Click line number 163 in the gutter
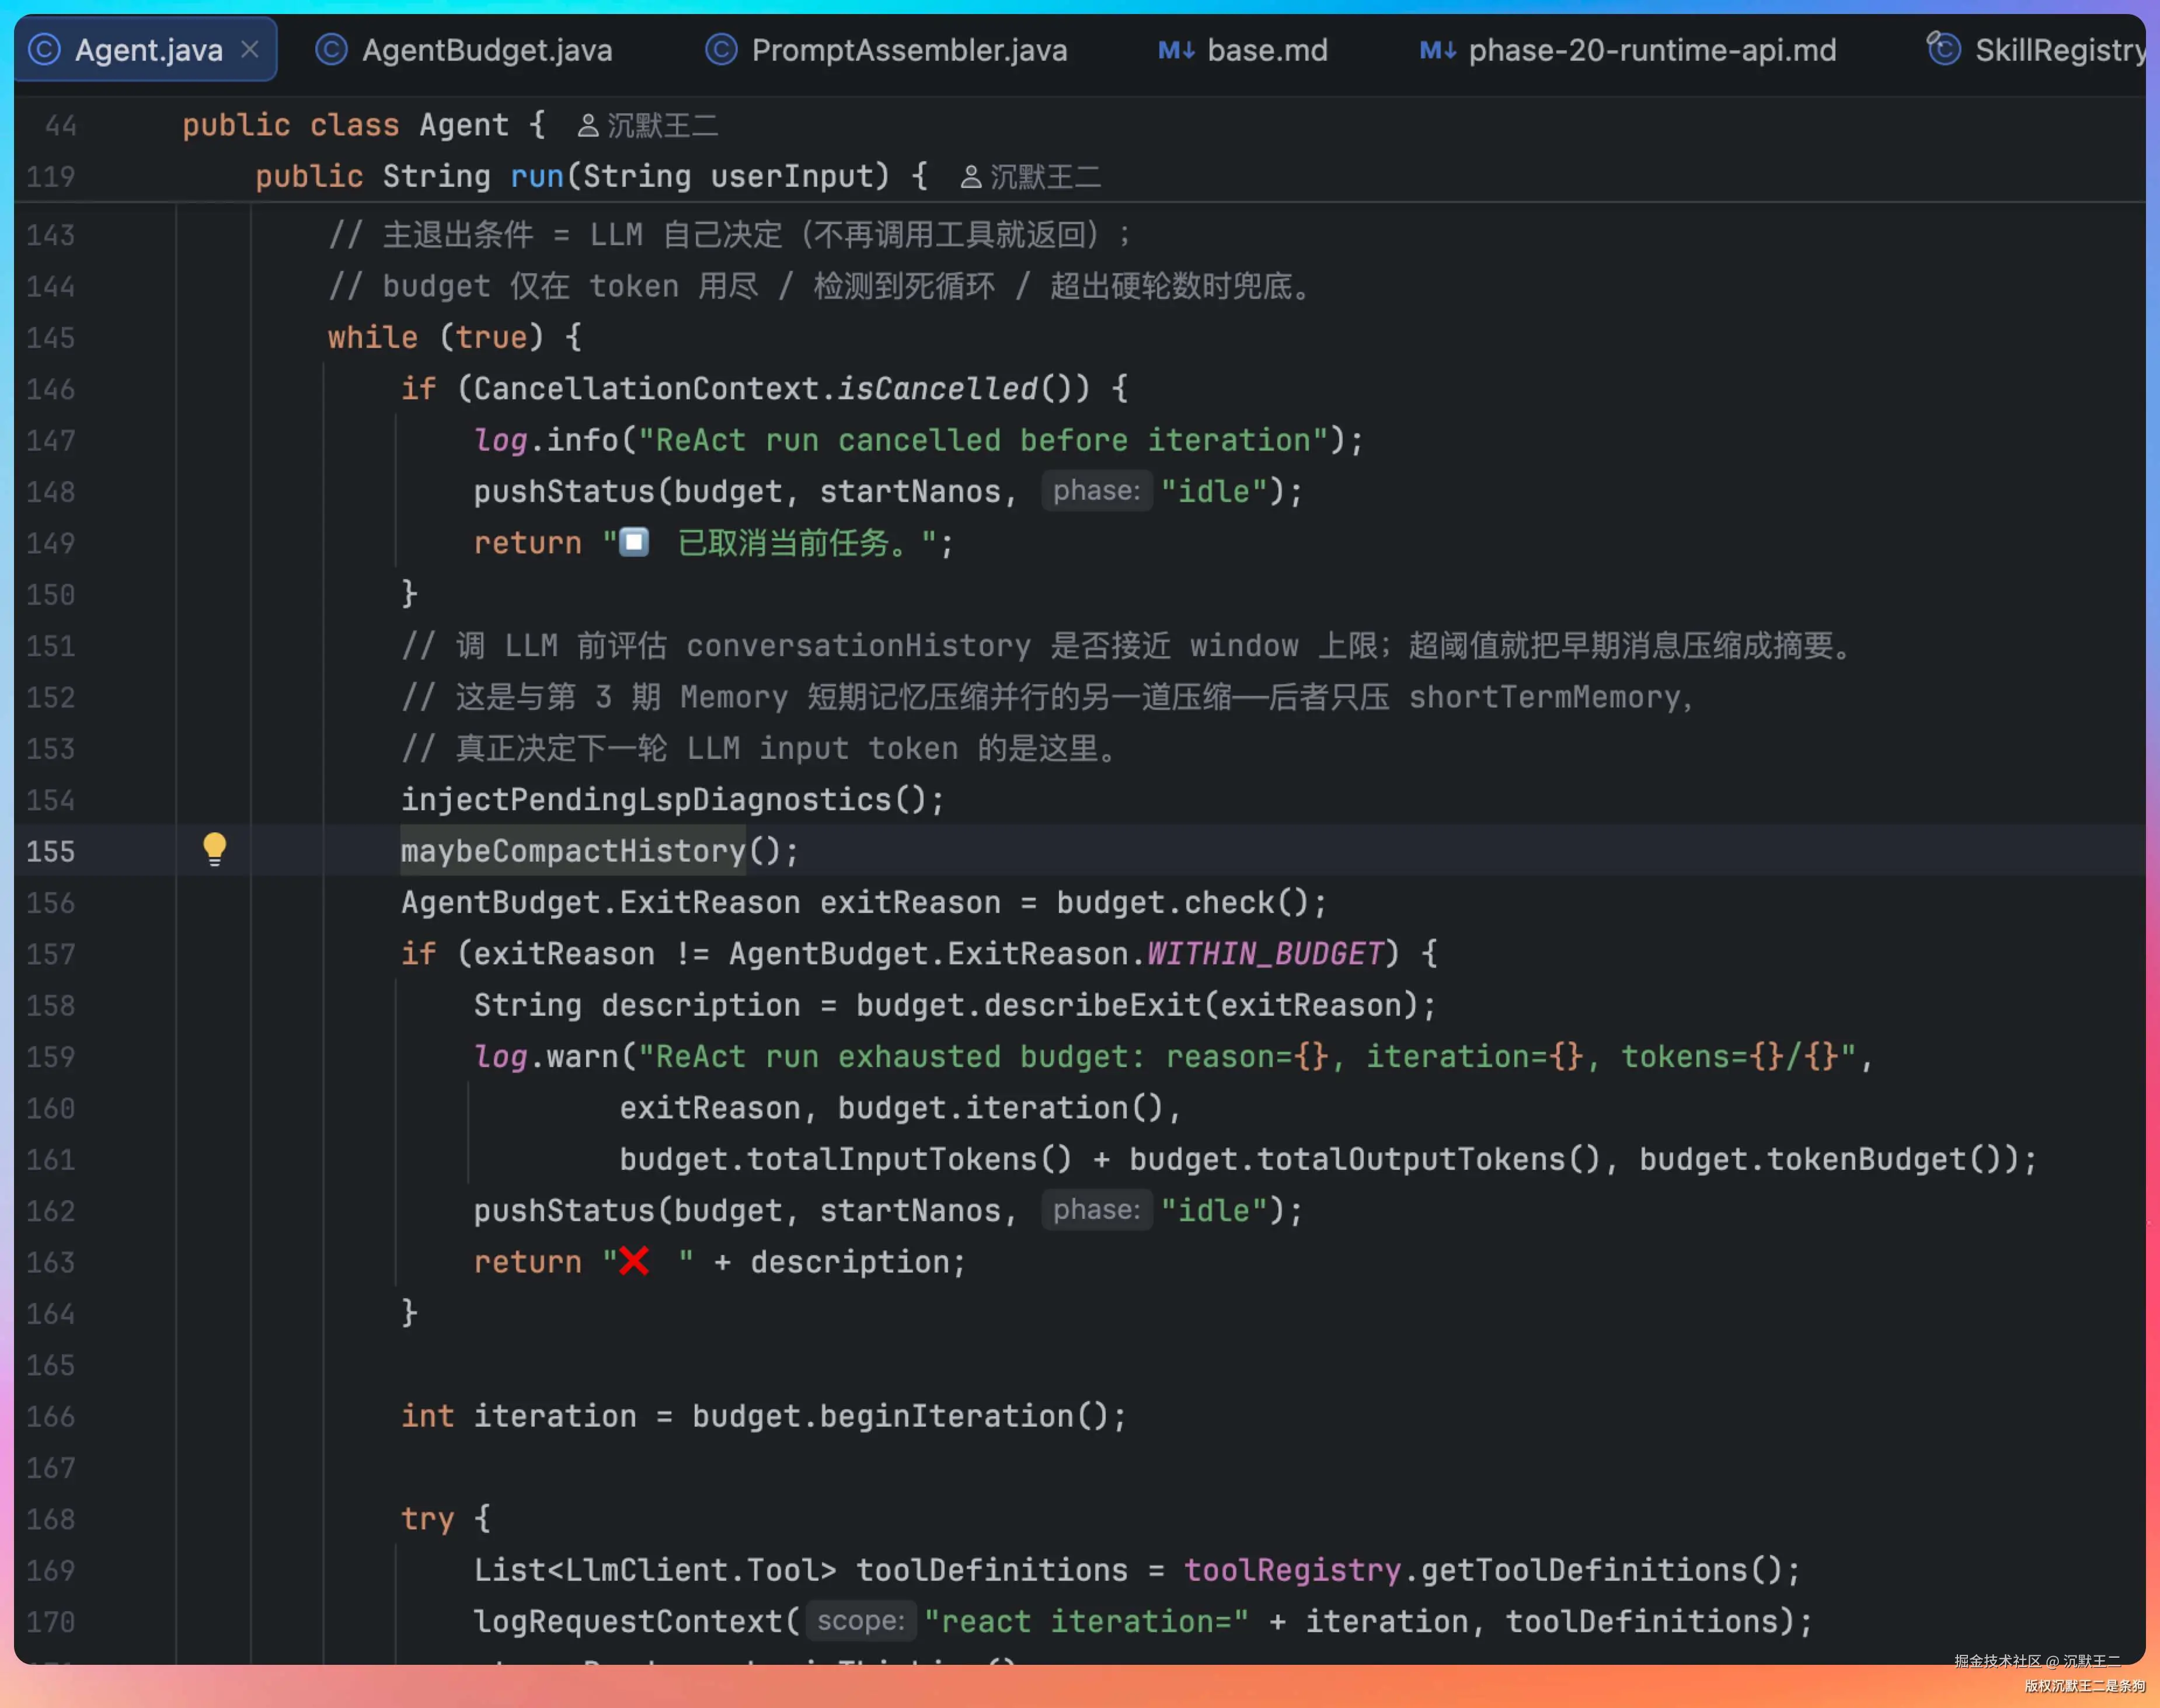 pos(50,1262)
